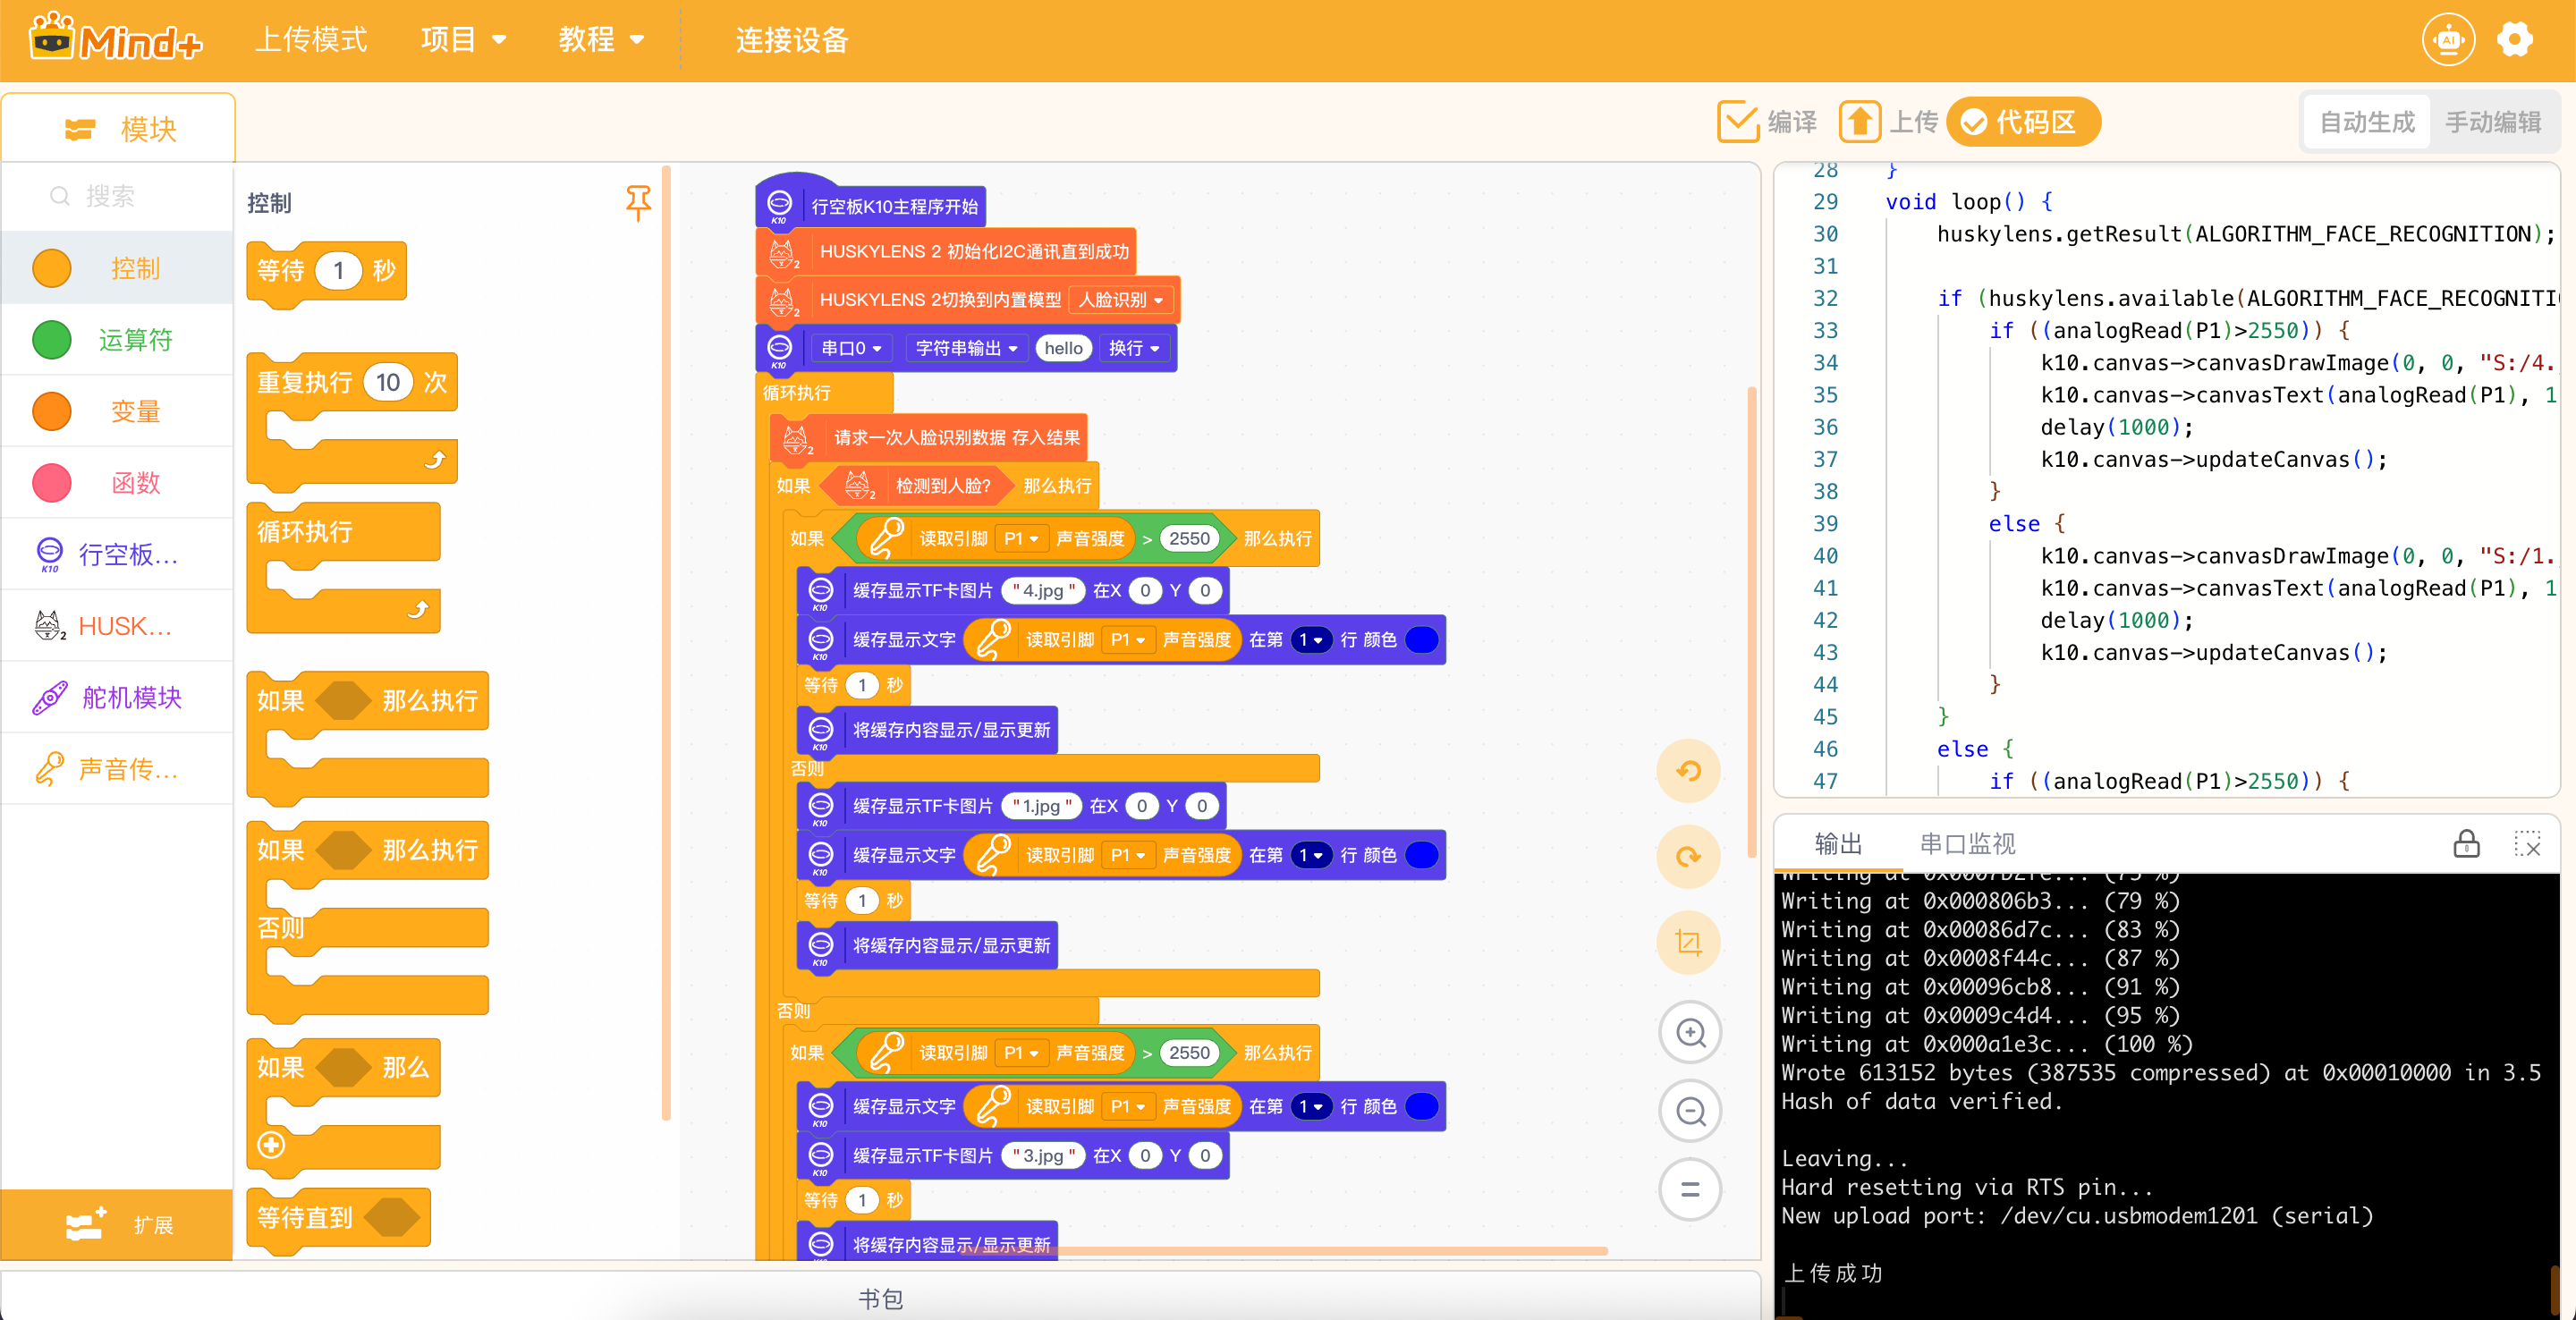Toggle the output scroll lock icon
Screen dimensions: 2576x1320
(2466, 844)
